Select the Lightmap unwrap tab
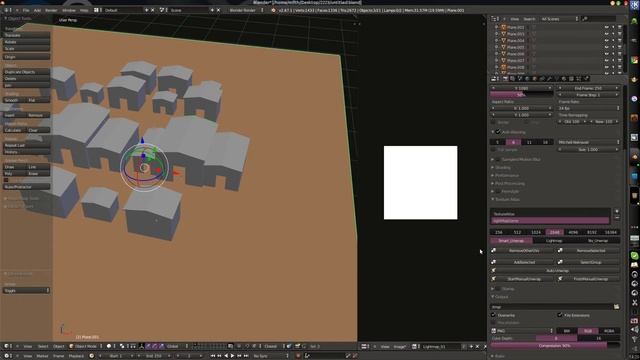The width and height of the screenshot is (640, 360). (x=554, y=241)
